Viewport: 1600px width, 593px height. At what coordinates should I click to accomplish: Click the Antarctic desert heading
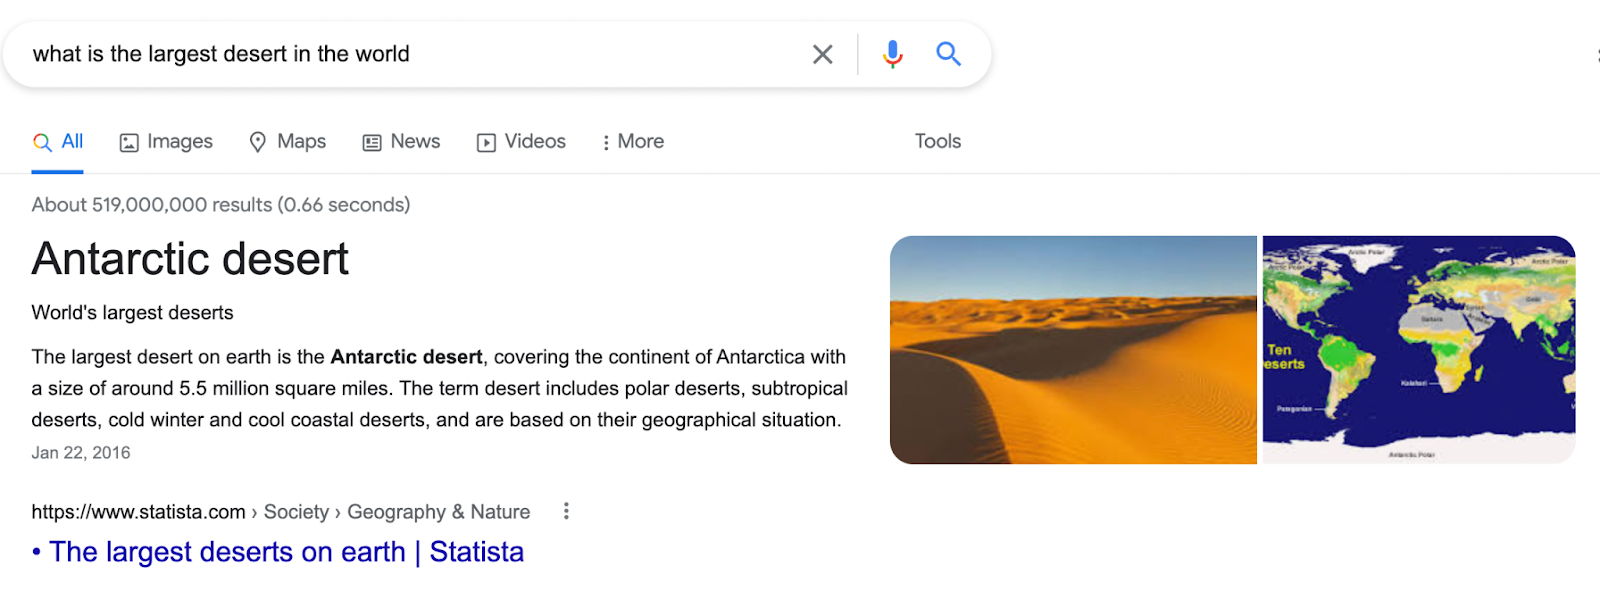pyautogui.click(x=189, y=259)
